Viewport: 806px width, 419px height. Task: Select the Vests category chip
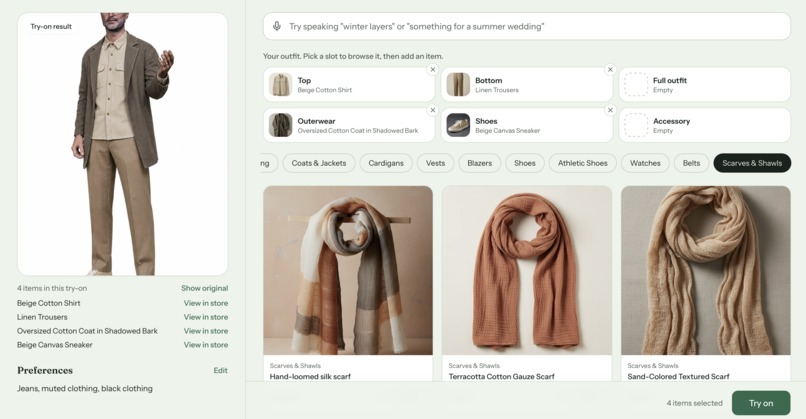click(x=435, y=163)
